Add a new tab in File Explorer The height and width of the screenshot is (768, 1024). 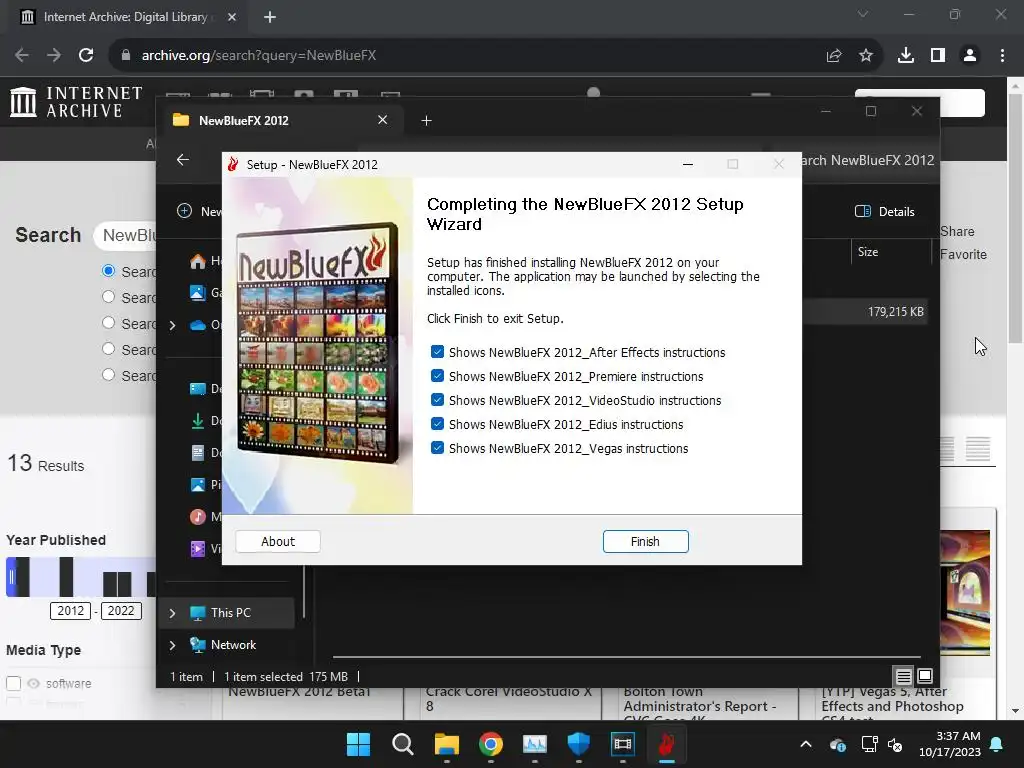tap(426, 120)
